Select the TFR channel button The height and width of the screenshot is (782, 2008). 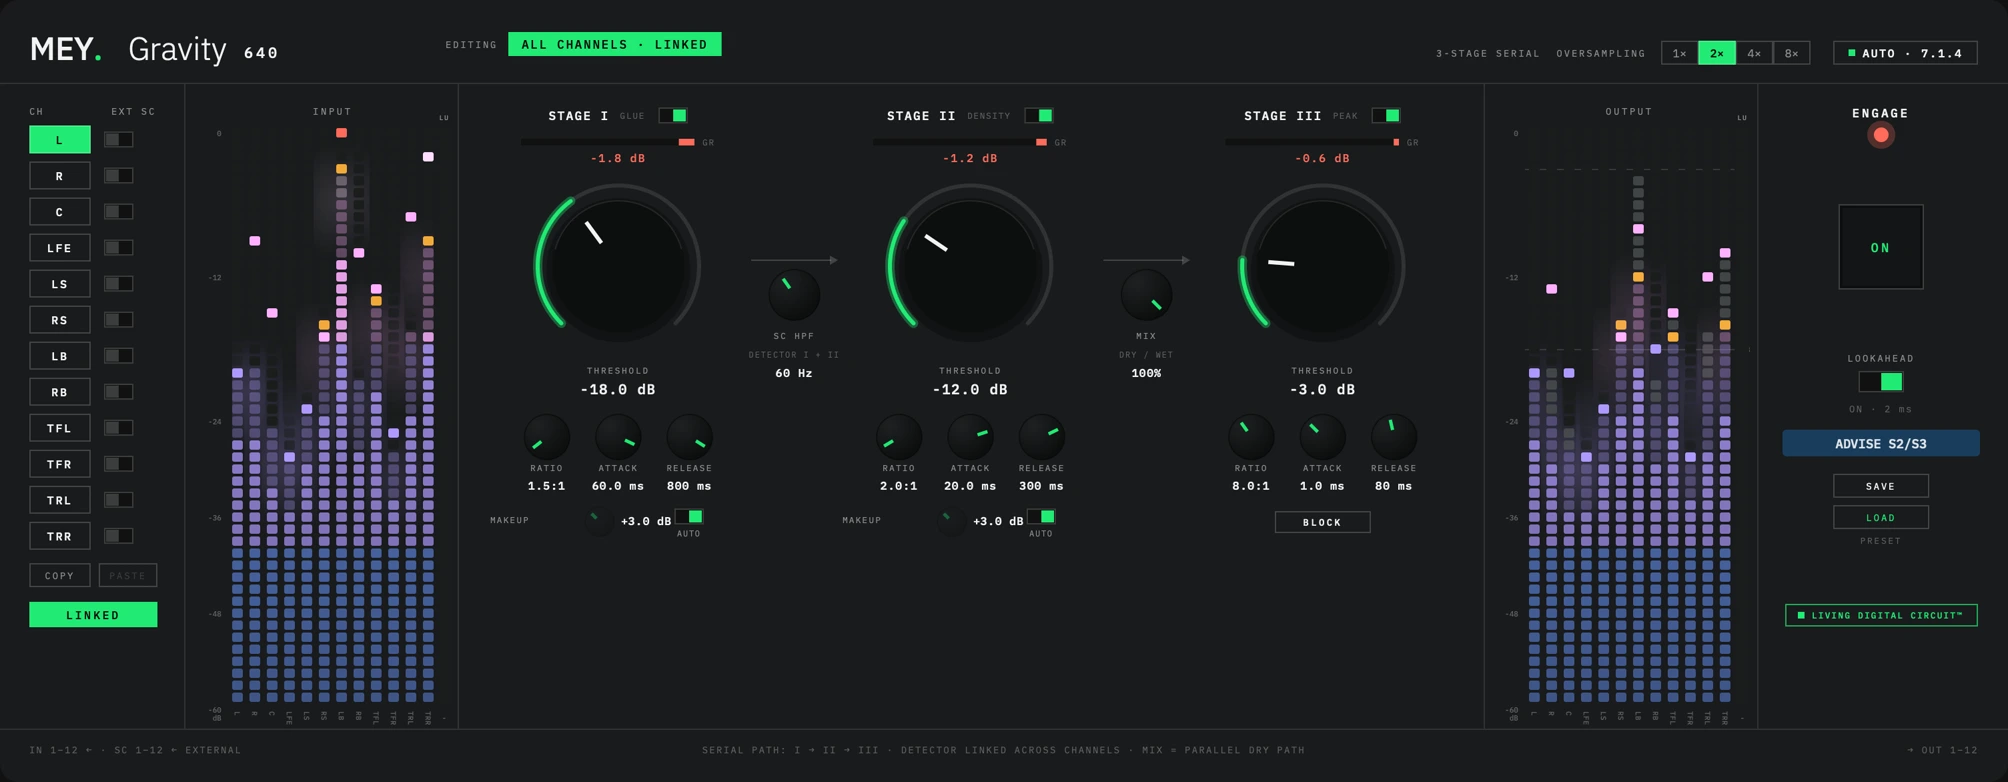coord(60,464)
